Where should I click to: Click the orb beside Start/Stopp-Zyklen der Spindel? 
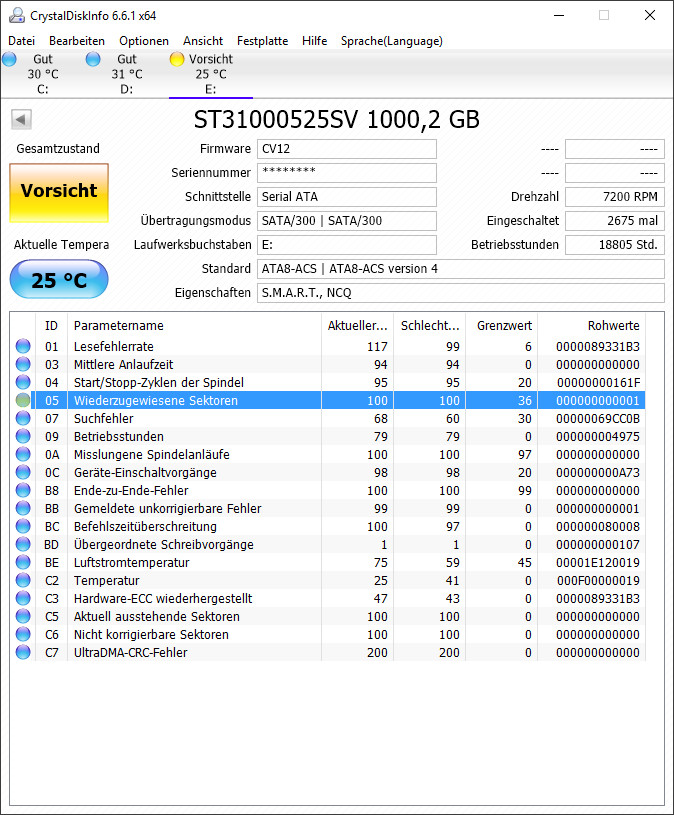click(23, 382)
